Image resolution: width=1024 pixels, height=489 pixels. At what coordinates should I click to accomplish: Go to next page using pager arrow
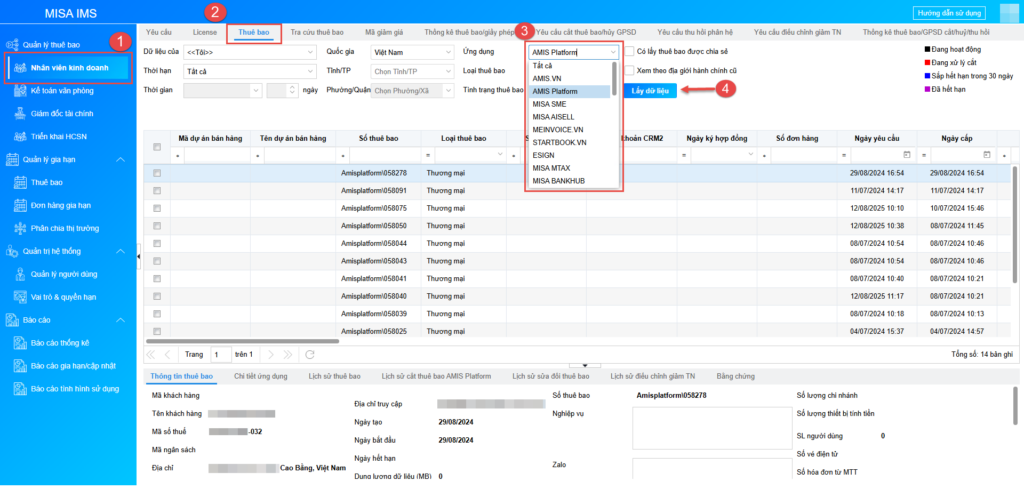tap(270, 354)
